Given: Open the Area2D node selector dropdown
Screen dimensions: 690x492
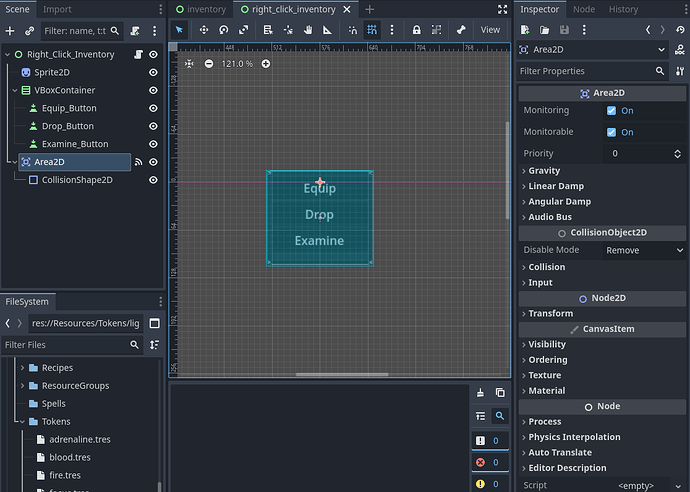Looking at the screenshot, I should 593,50.
